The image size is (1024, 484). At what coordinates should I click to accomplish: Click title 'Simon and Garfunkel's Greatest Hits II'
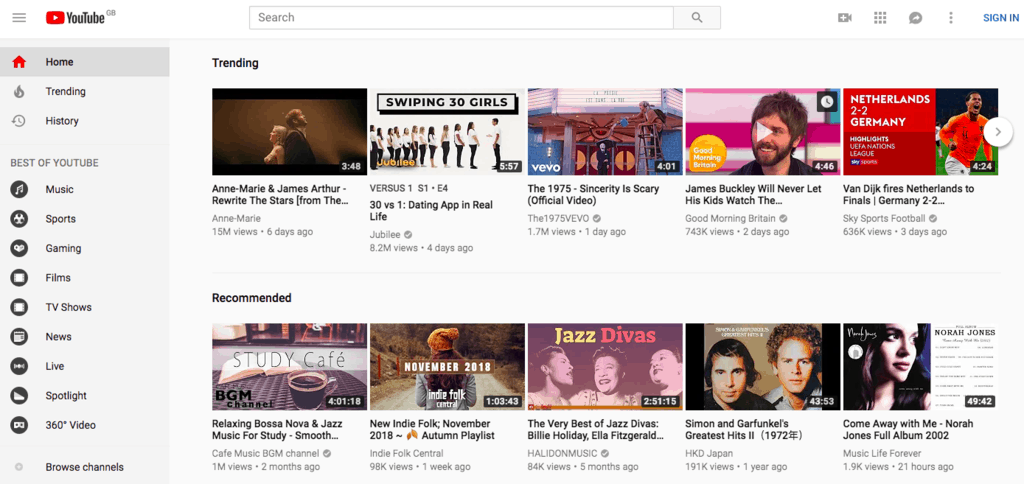(744, 430)
